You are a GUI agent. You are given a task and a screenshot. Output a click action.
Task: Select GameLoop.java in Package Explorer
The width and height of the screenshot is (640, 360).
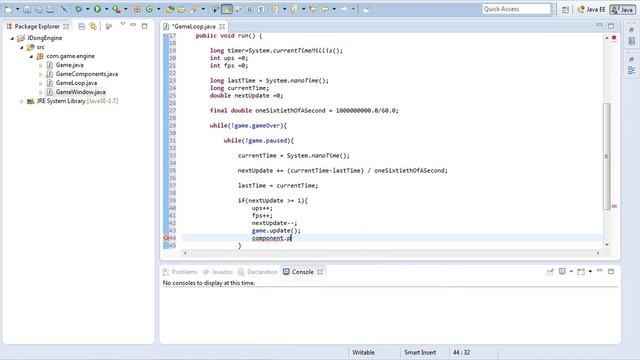click(x=76, y=83)
